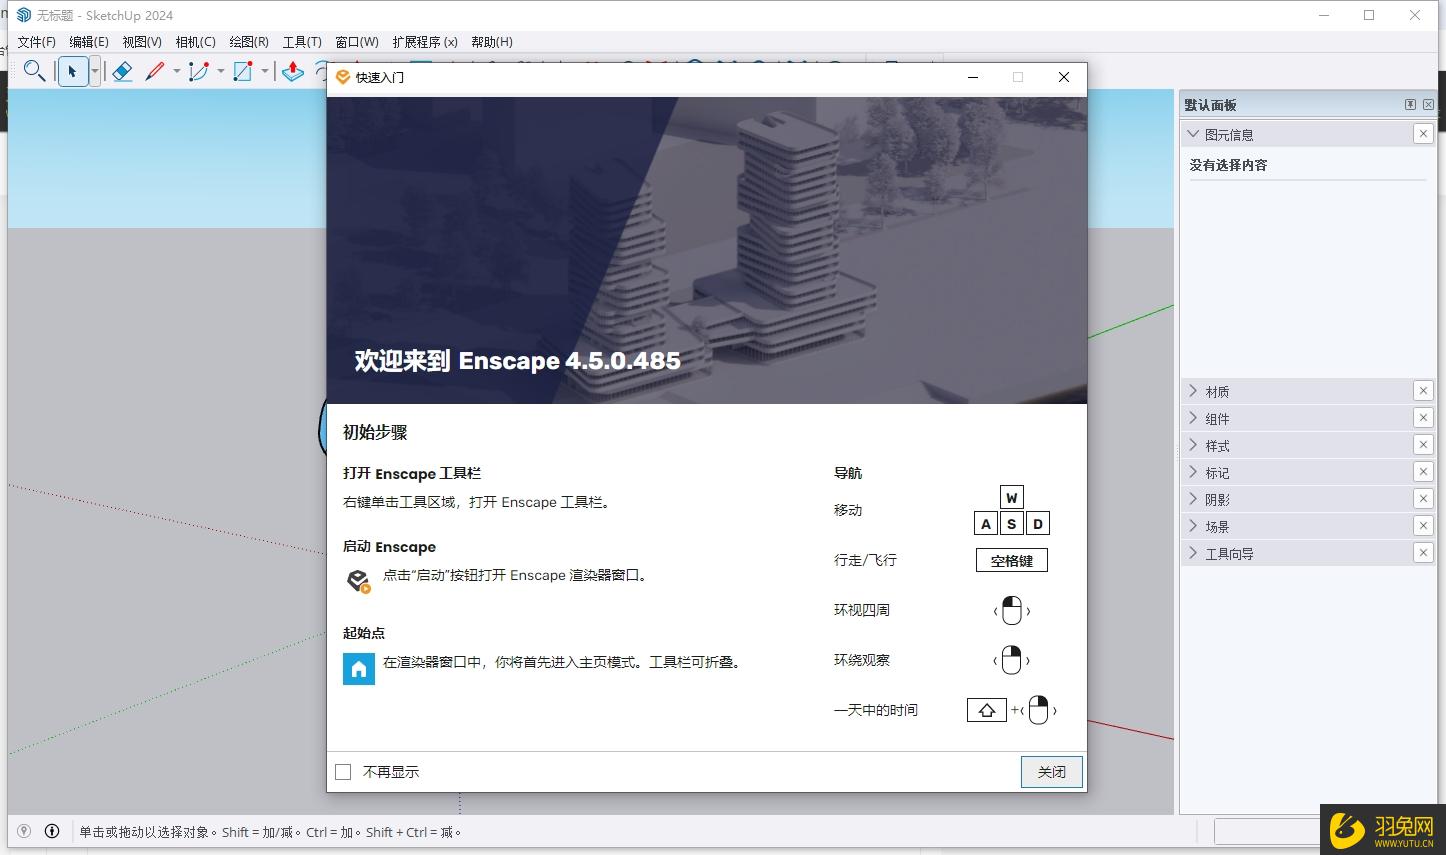The image size is (1446, 855).
Task: Open the Select tool dropdown arrow
Action: [x=95, y=72]
